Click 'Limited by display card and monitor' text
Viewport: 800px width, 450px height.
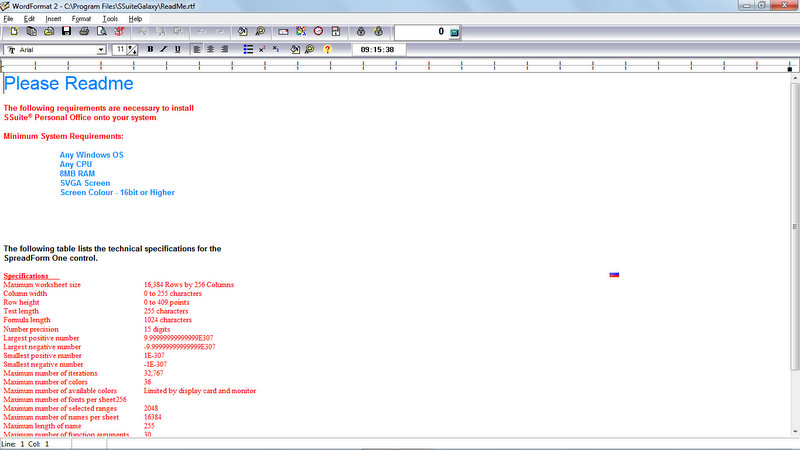(199, 391)
